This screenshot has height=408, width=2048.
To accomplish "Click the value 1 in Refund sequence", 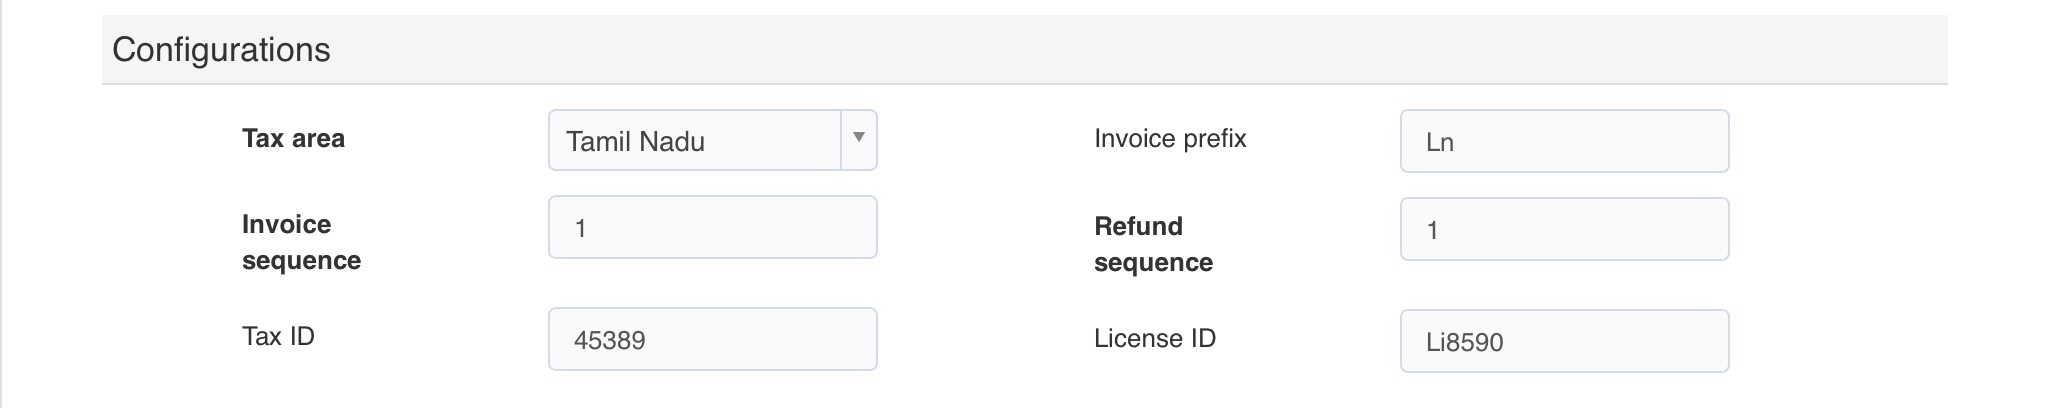I will (1432, 230).
